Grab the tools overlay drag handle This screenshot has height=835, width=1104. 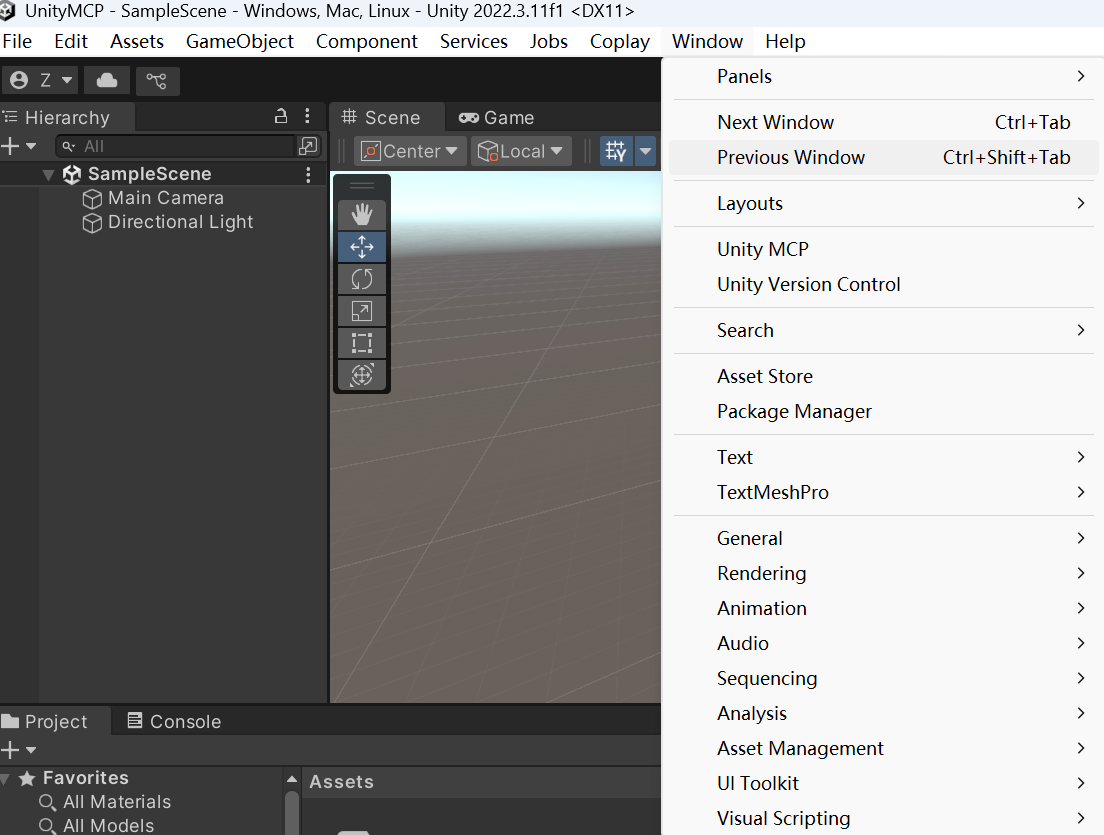coord(362,186)
